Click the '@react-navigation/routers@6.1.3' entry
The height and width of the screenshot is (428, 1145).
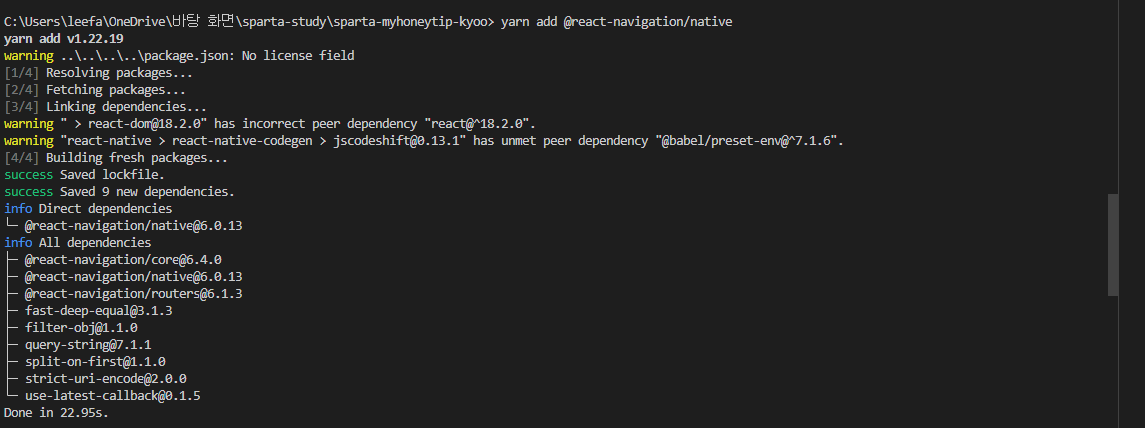click(x=134, y=294)
